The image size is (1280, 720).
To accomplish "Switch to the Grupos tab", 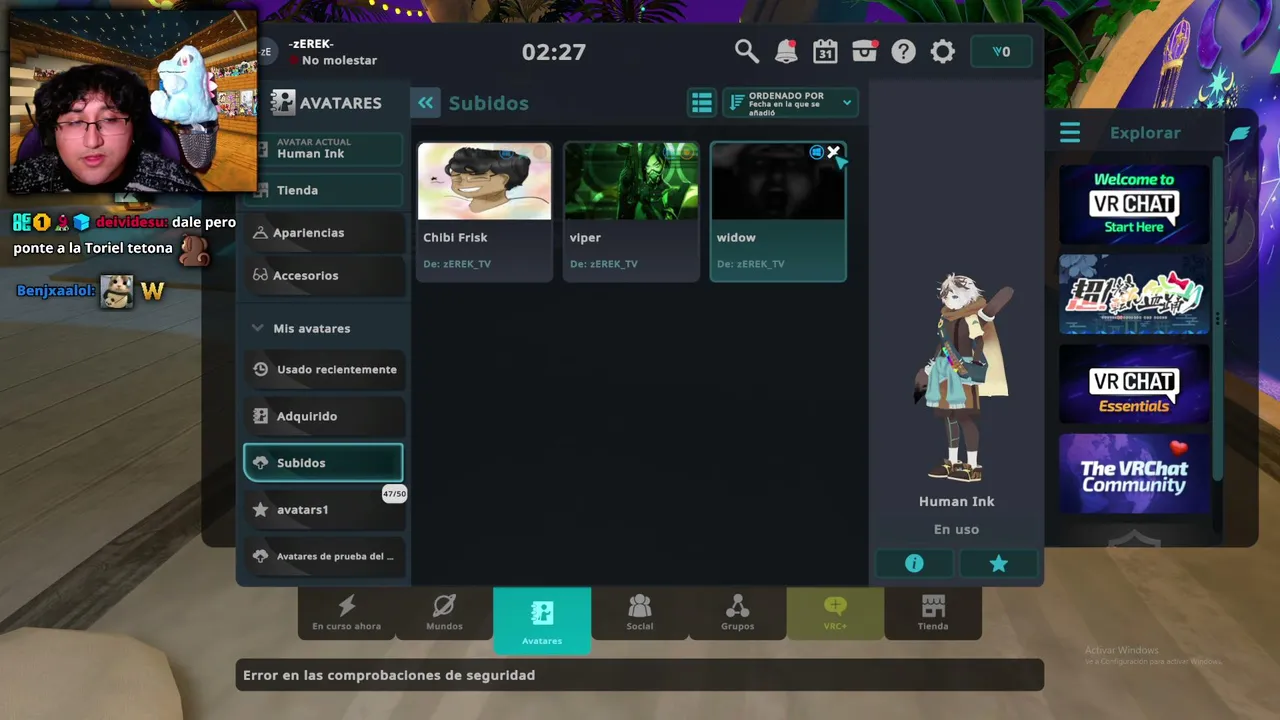I will tap(738, 613).
